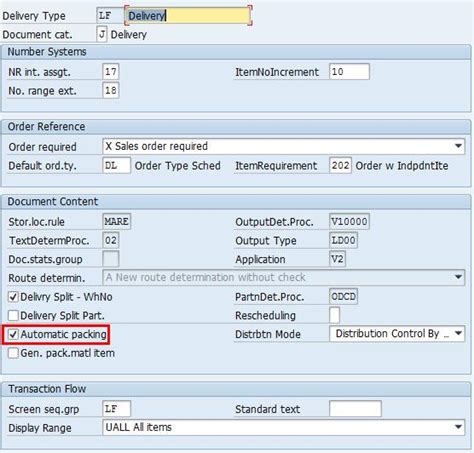Toggle the Delivry Split - WhNo checkbox
Image resolution: width=474 pixels, height=453 pixels.
pyautogui.click(x=13, y=297)
